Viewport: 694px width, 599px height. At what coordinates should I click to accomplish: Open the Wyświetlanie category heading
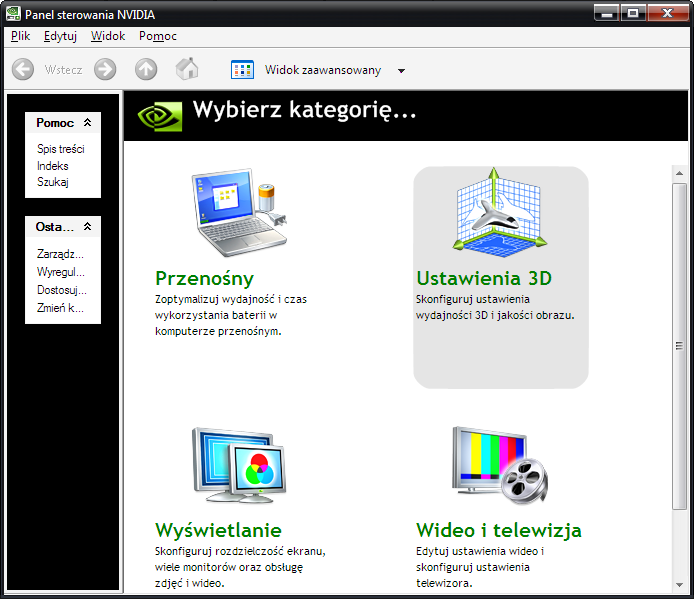[218, 530]
